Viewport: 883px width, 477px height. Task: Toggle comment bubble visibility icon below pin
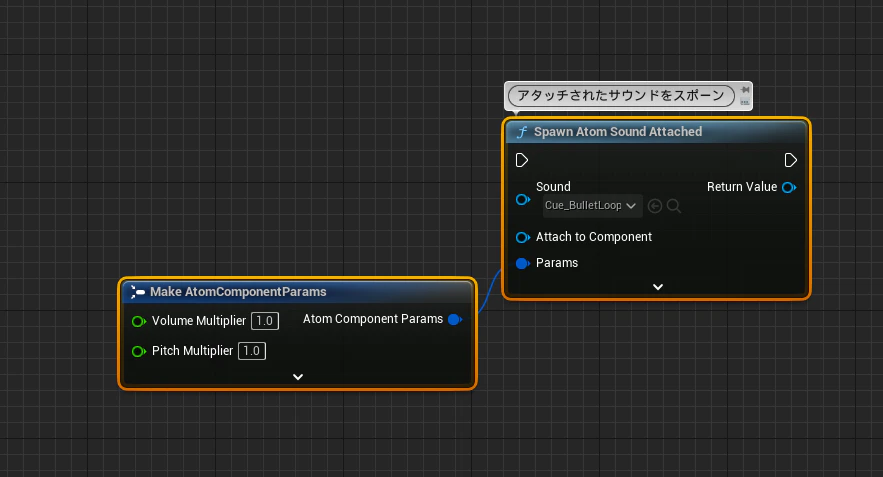tap(745, 102)
